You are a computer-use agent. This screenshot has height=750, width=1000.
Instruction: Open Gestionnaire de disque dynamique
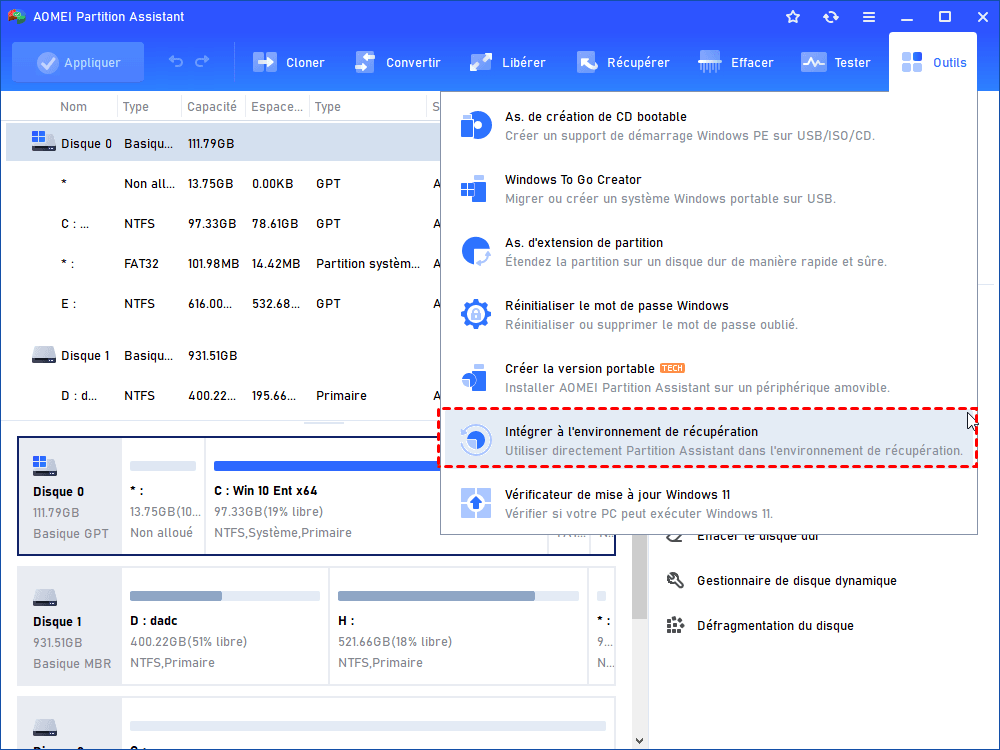click(x=797, y=580)
